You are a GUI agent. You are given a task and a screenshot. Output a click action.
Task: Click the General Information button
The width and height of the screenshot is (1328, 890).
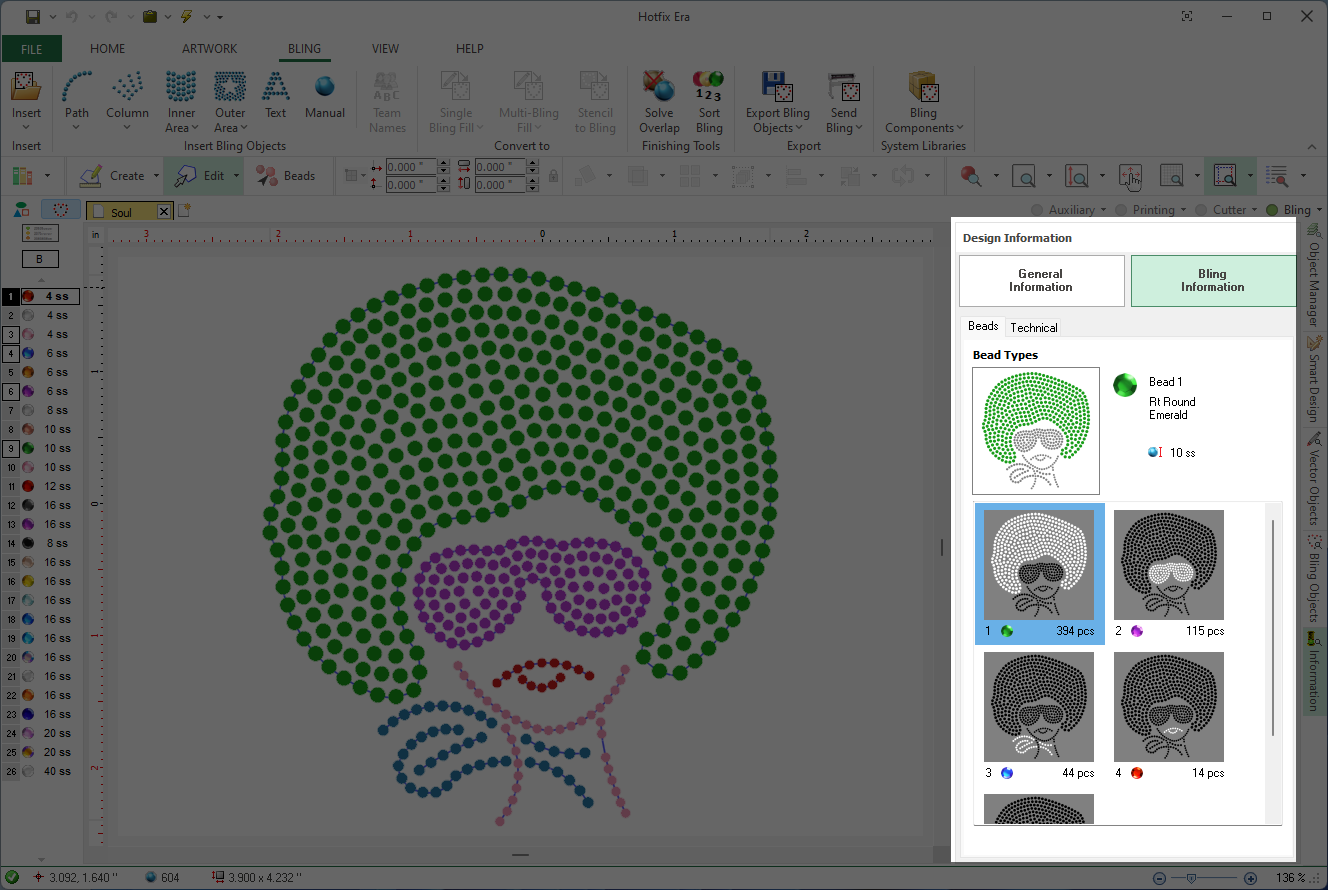click(1041, 280)
